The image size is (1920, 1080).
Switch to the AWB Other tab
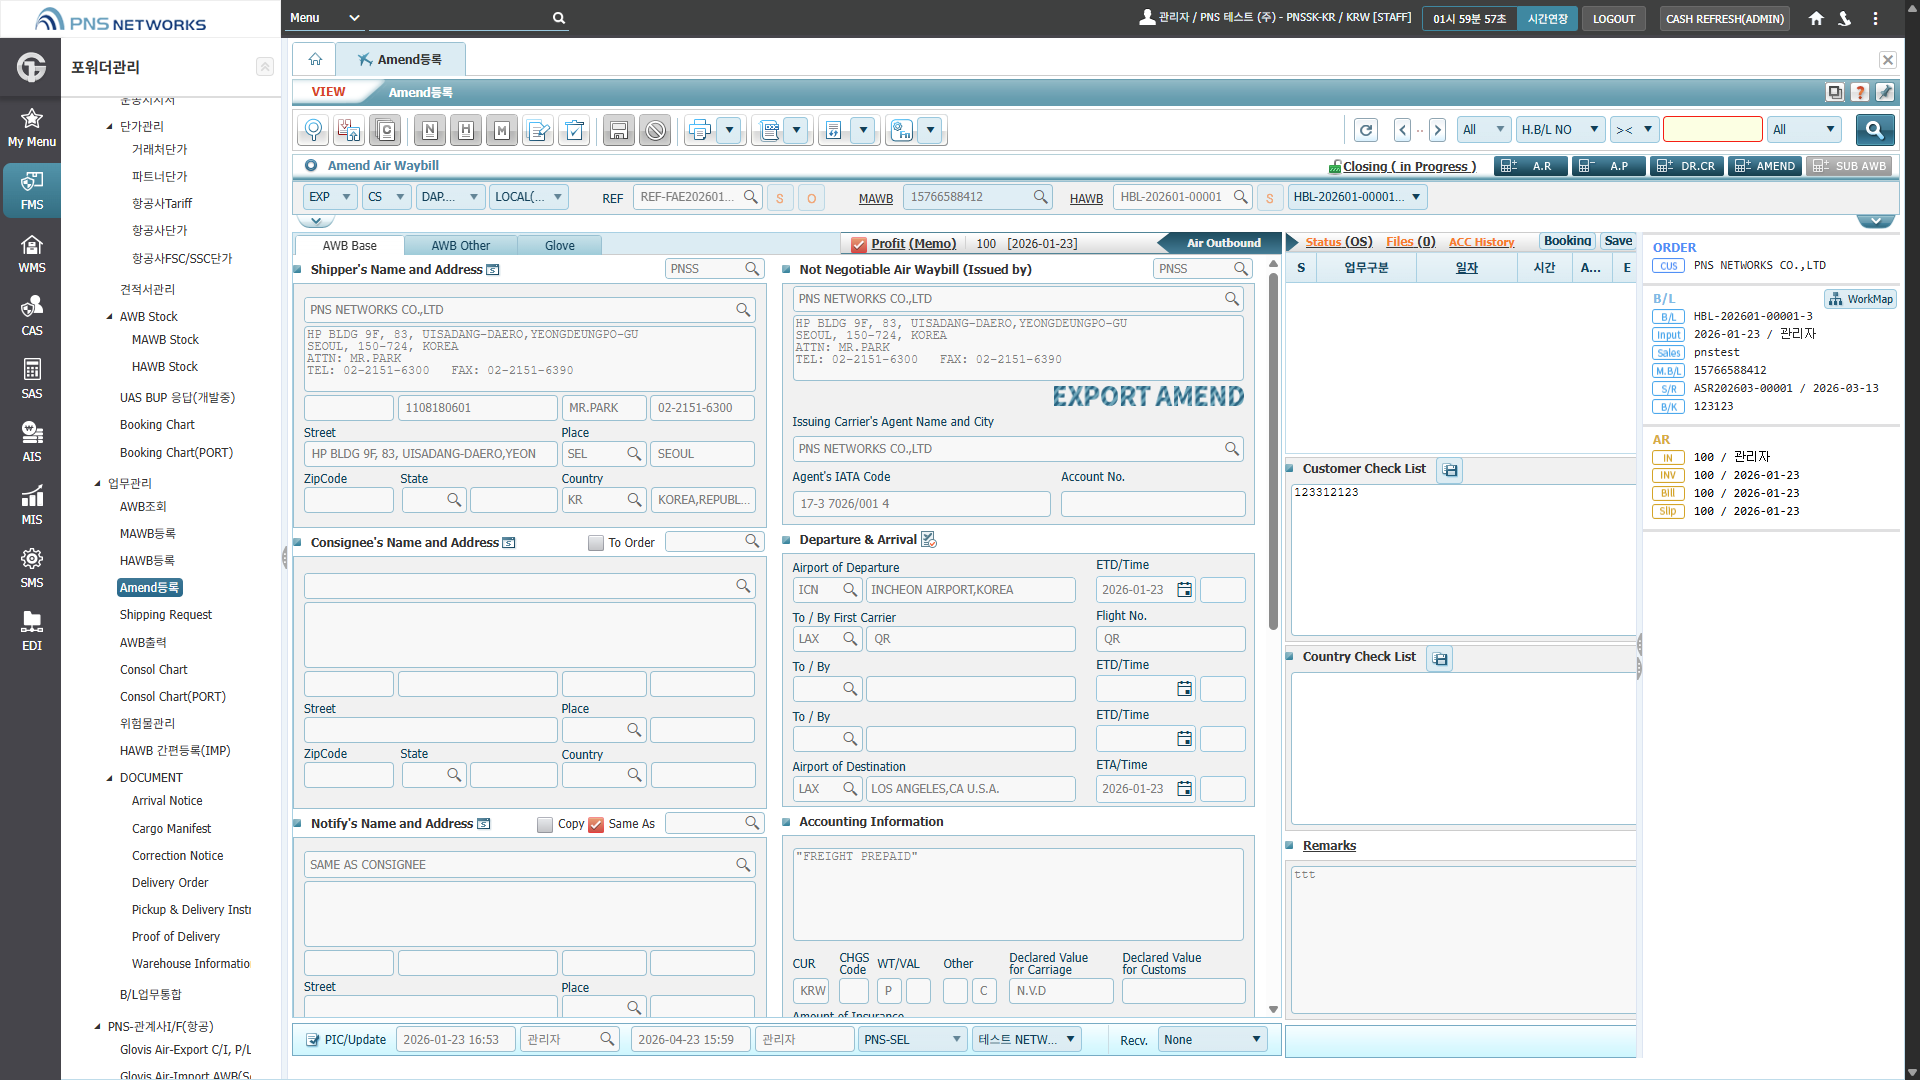coord(461,246)
